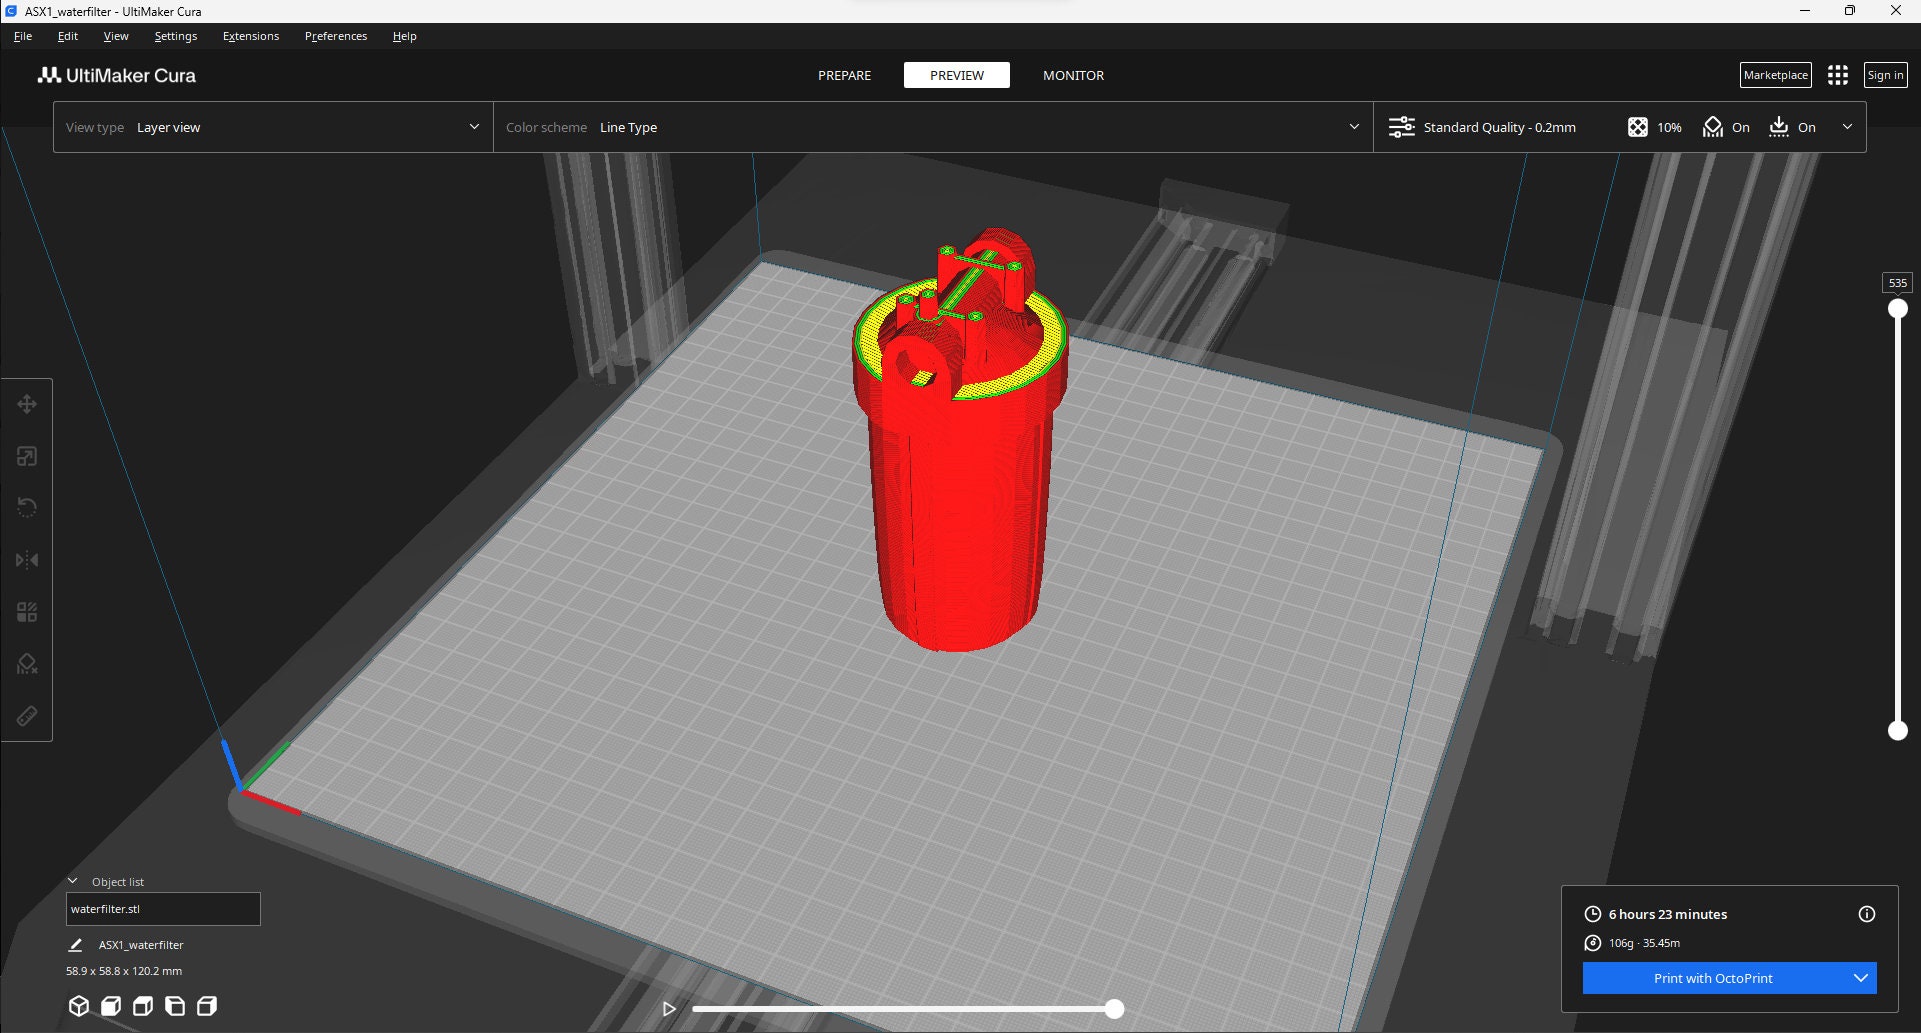Open the Color scheme dropdown

[930, 127]
